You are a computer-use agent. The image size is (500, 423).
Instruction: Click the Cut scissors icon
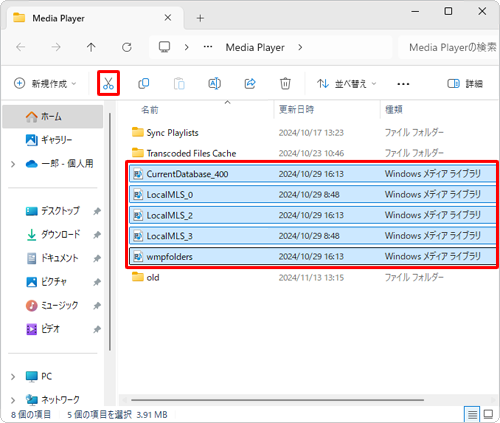pyautogui.click(x=108, y=83)
